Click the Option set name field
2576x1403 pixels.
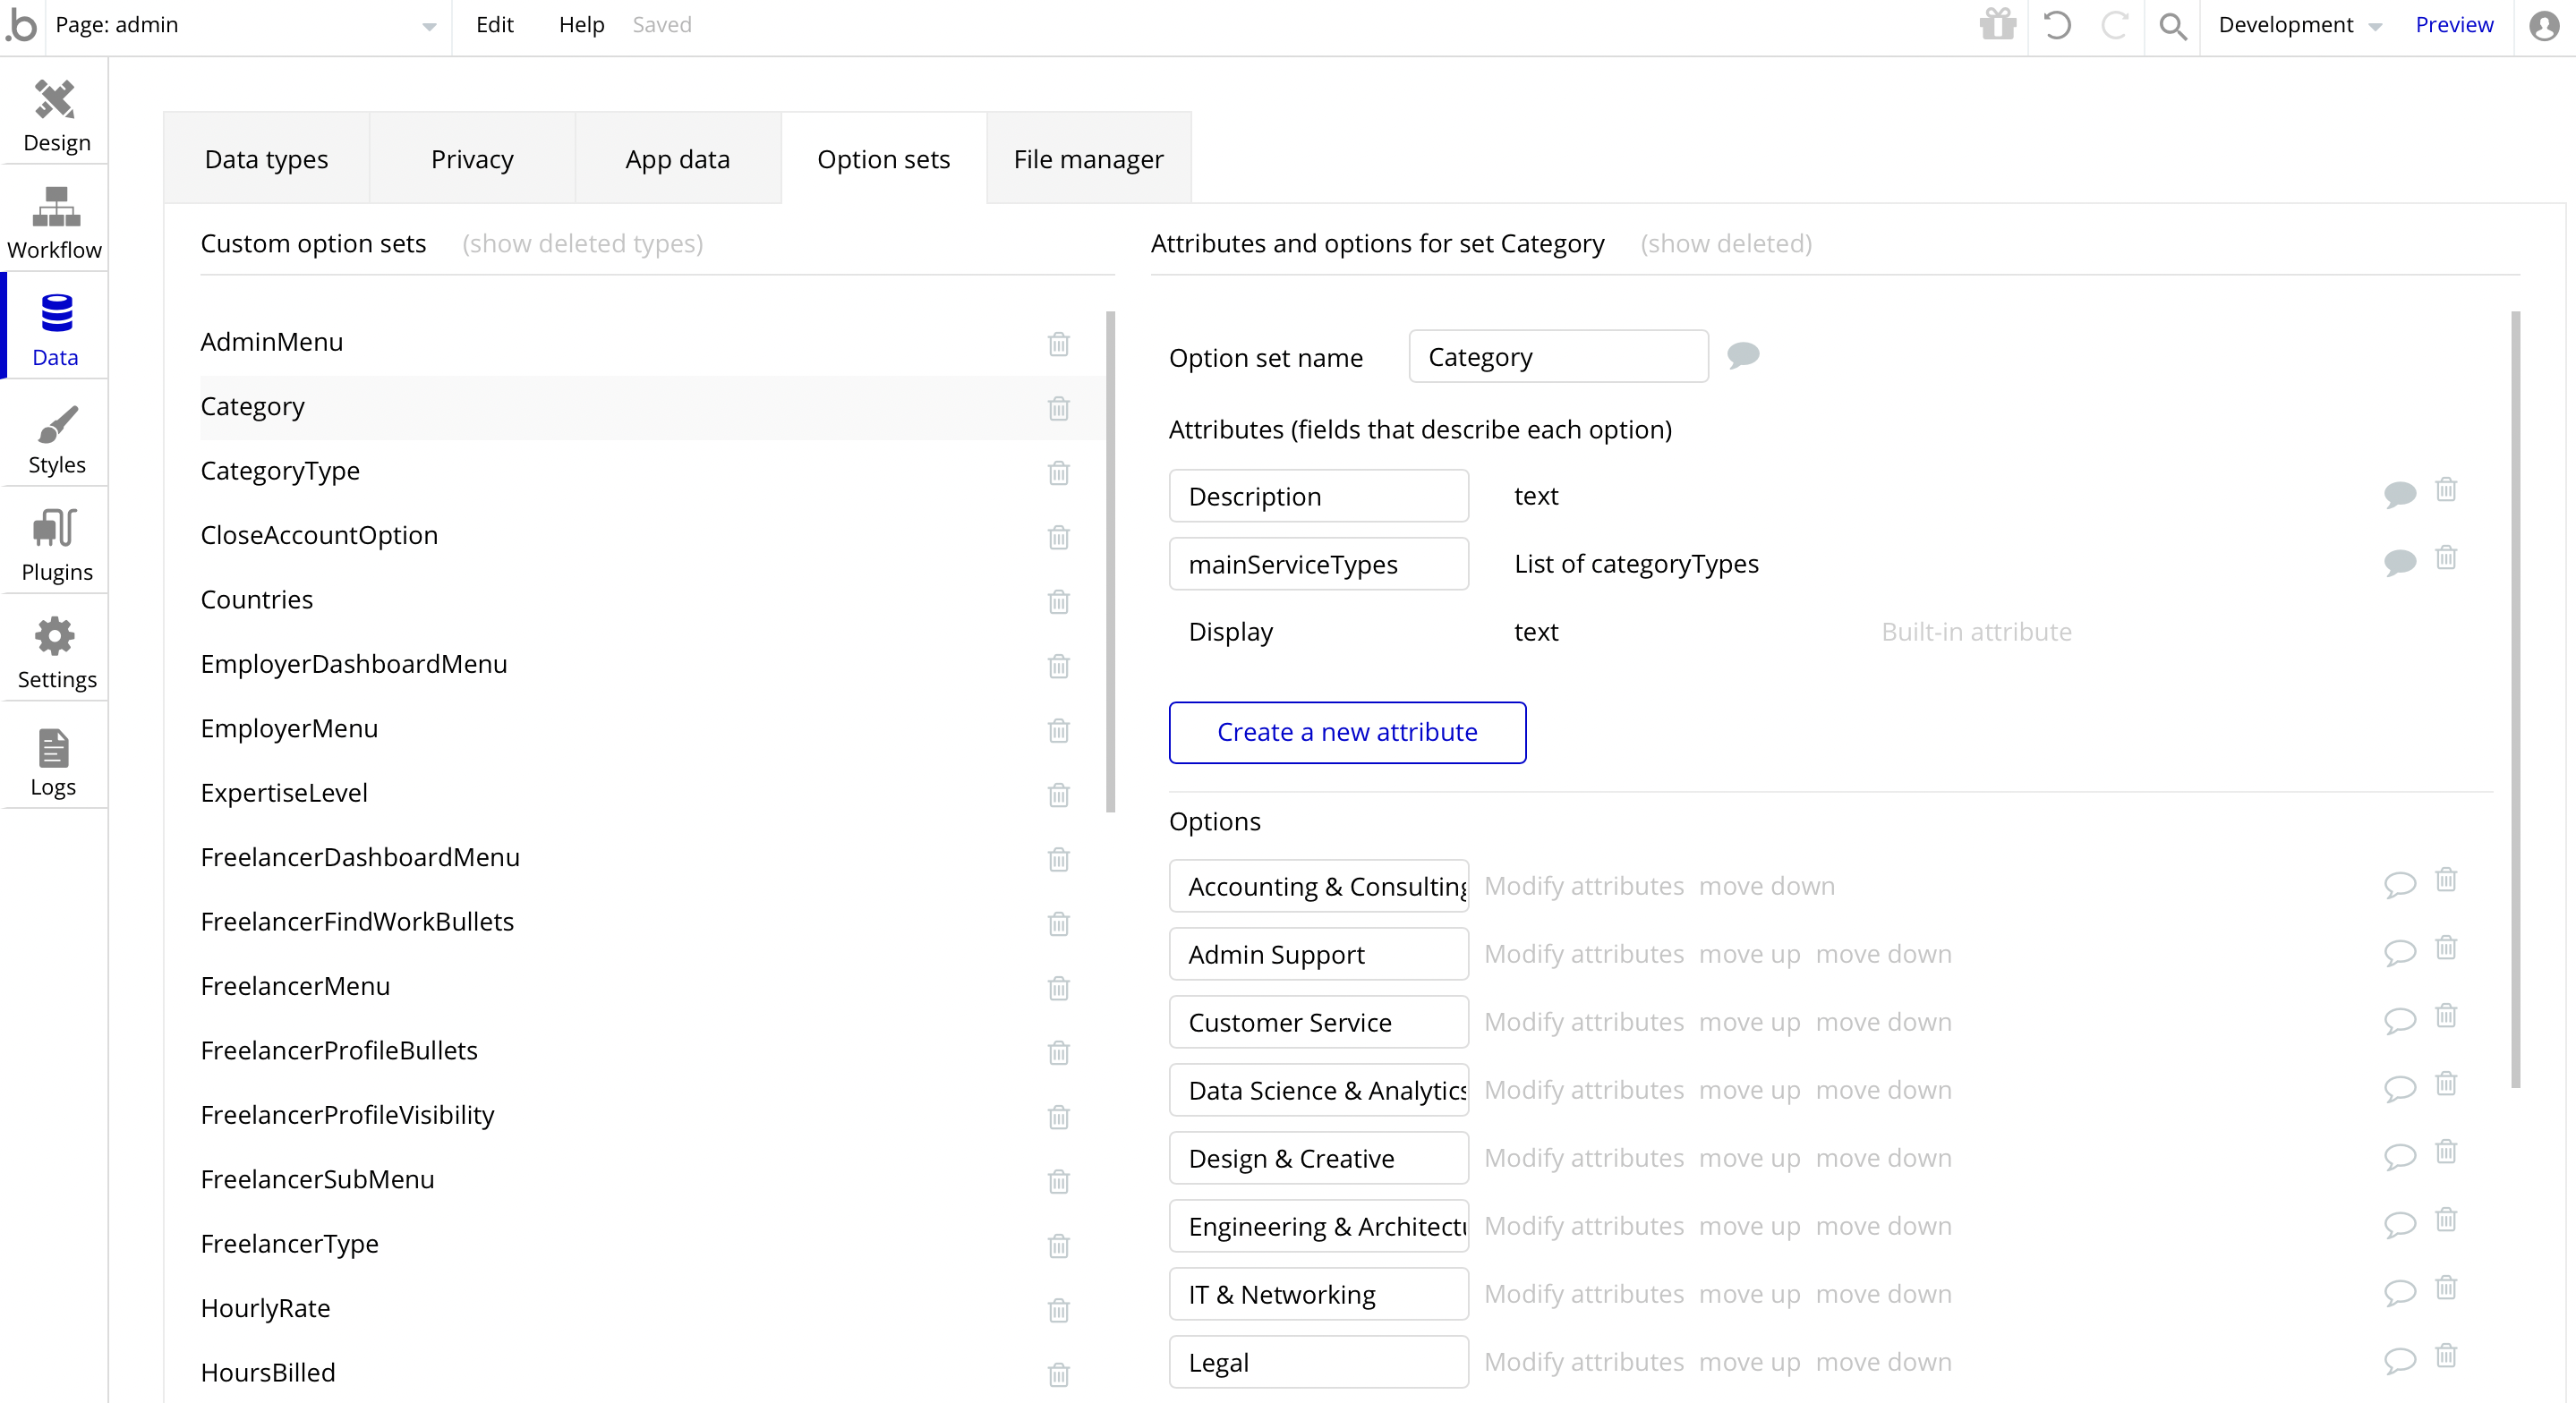tap(1557, 357)
